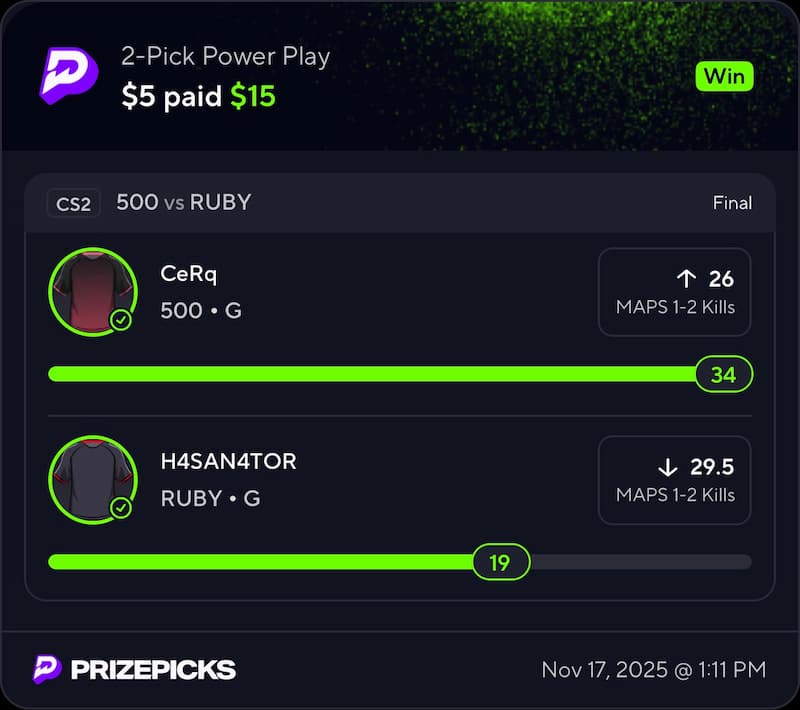Image resolution: width=800 pixels, height=710 pixels.
Task: Click the 500 vs RUBY match title
Action: [x=183, y=202]
